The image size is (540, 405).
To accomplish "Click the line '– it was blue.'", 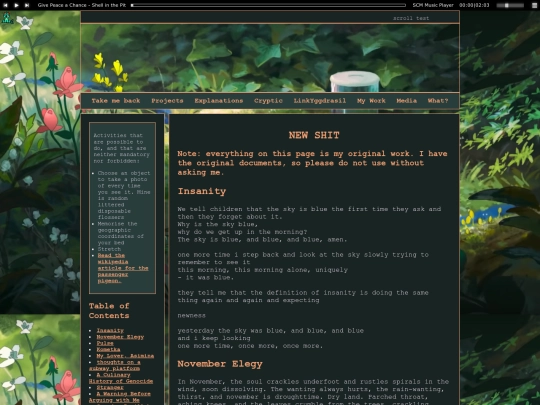I will click(x=206, y=278).
